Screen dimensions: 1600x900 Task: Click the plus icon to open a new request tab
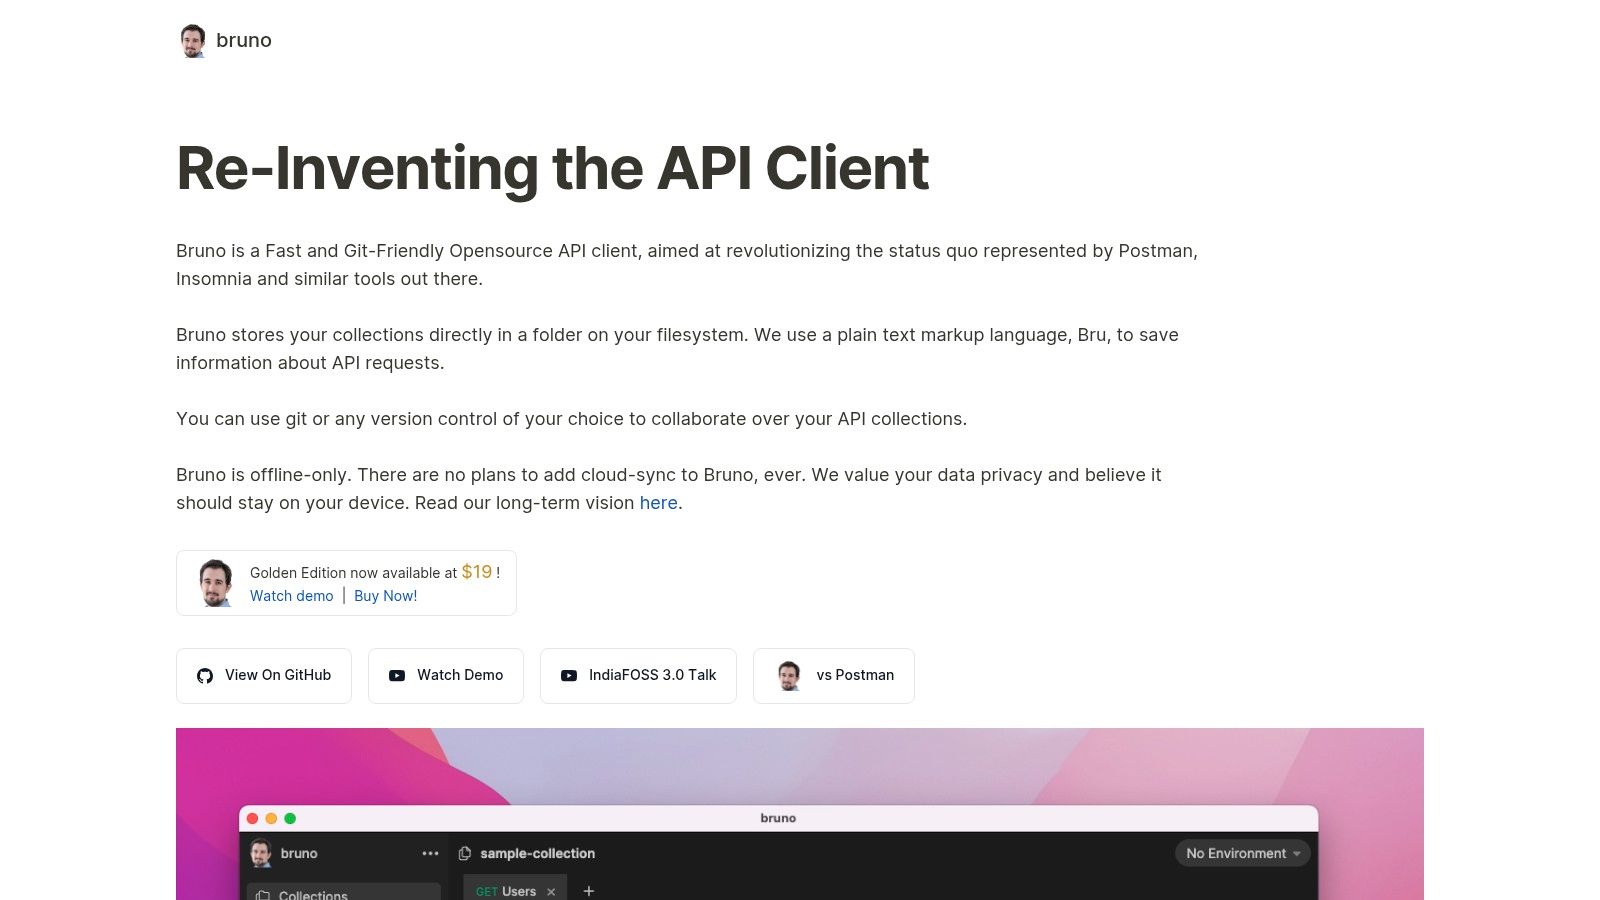tap(589, 890)
